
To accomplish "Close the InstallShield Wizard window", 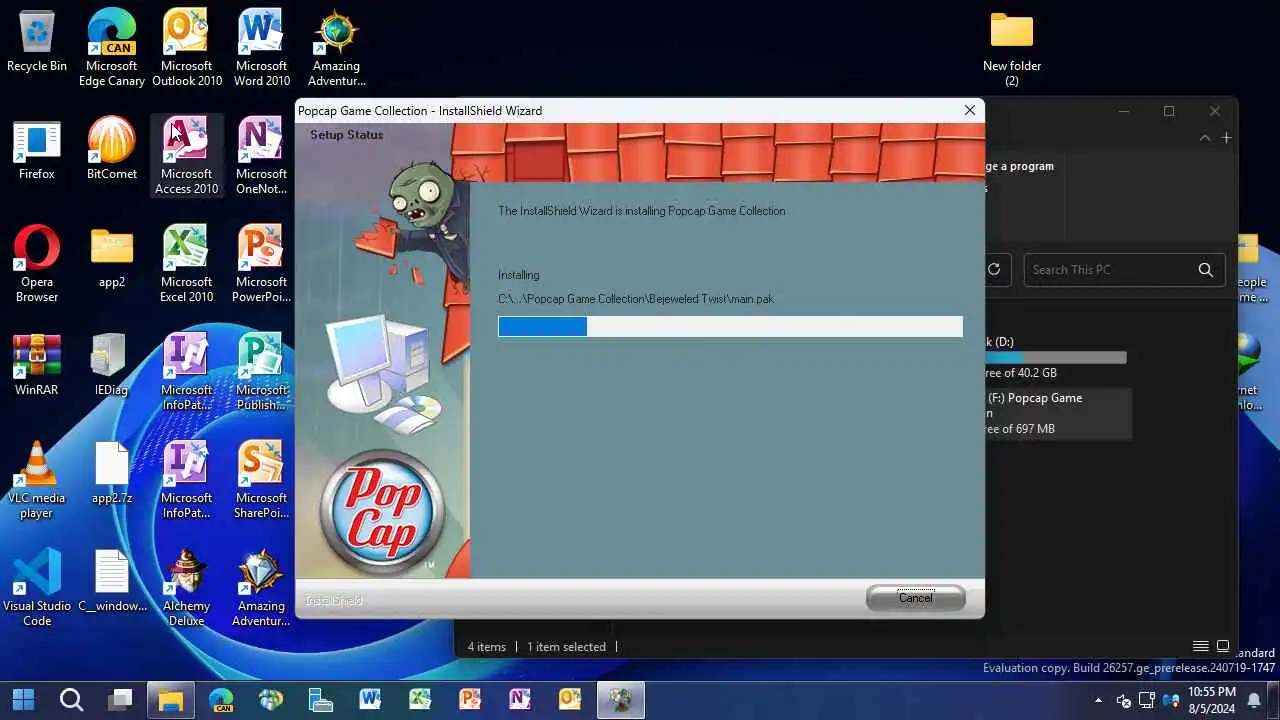I will coord(969,110).
